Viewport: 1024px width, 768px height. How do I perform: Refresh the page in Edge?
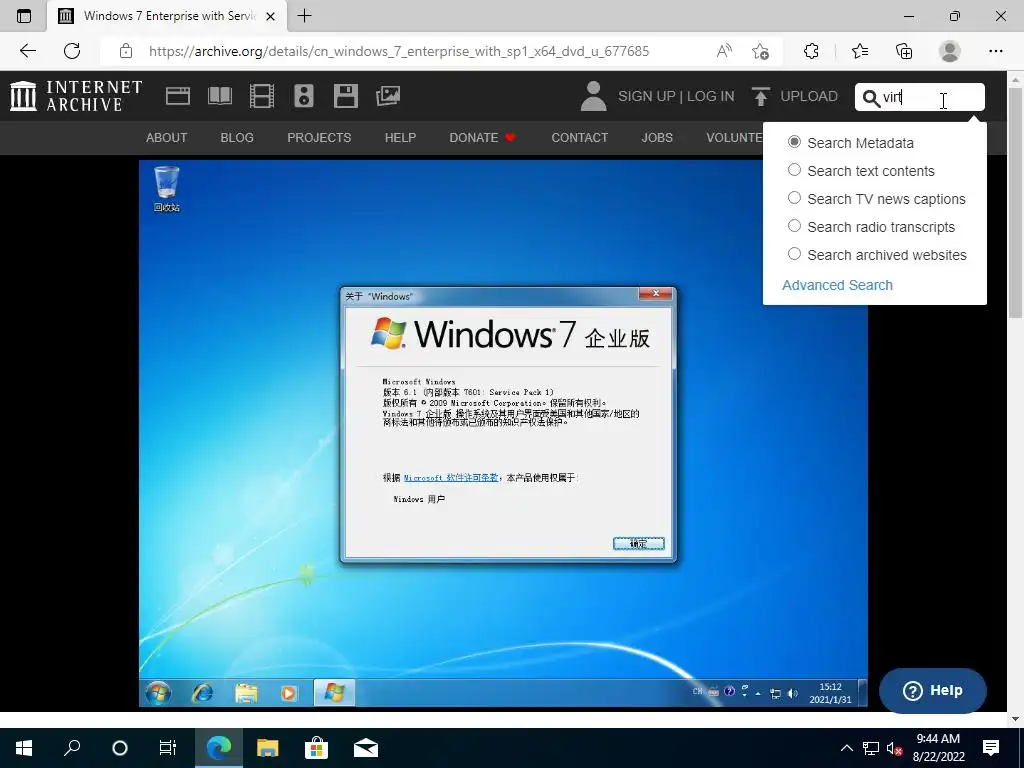[x=72, y=51]
